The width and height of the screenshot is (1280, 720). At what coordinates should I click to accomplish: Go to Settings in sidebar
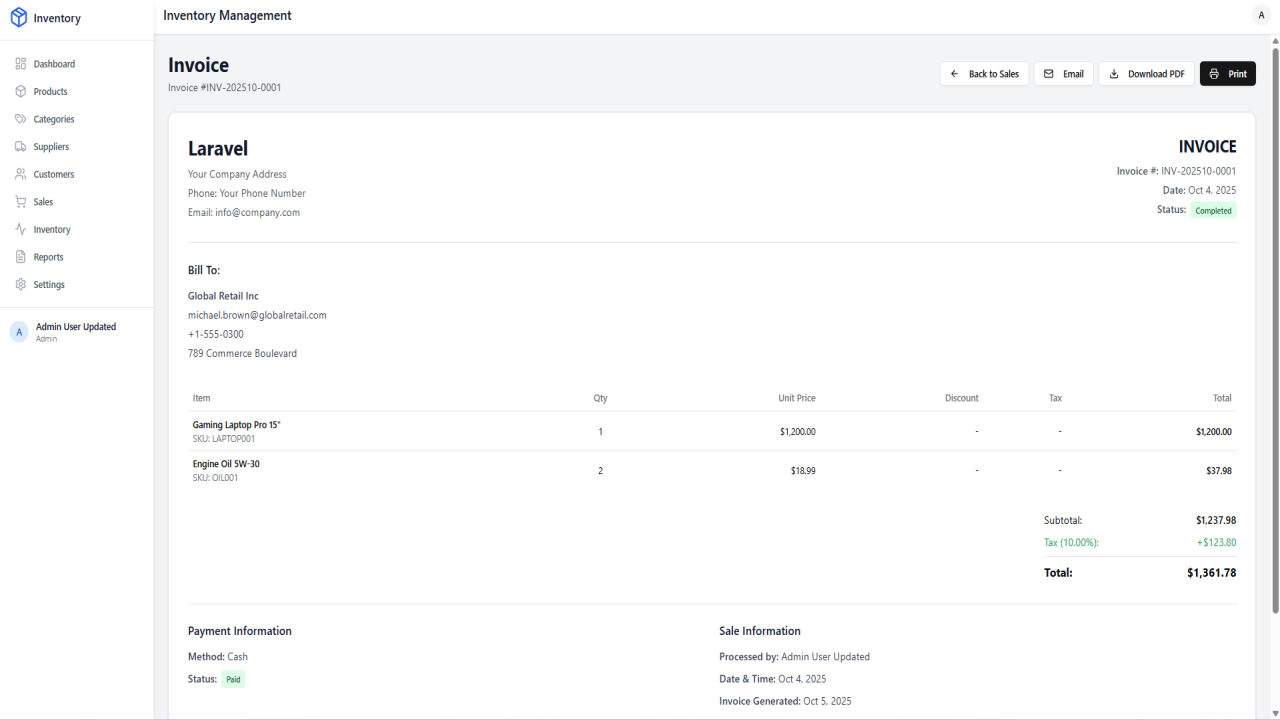[76, 284]
